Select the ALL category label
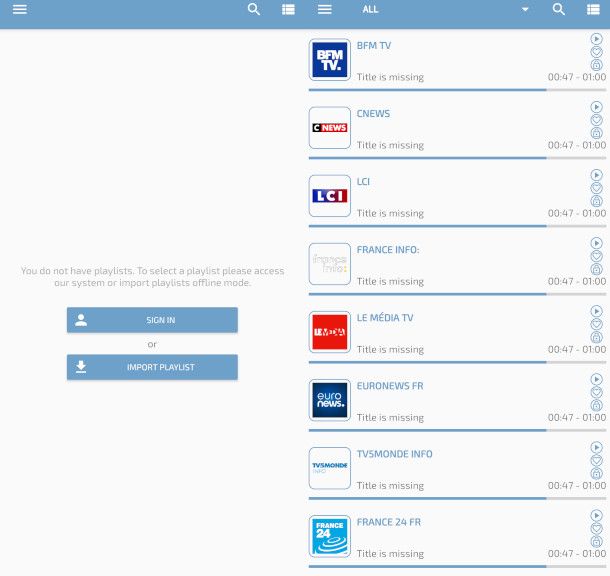 370,9
